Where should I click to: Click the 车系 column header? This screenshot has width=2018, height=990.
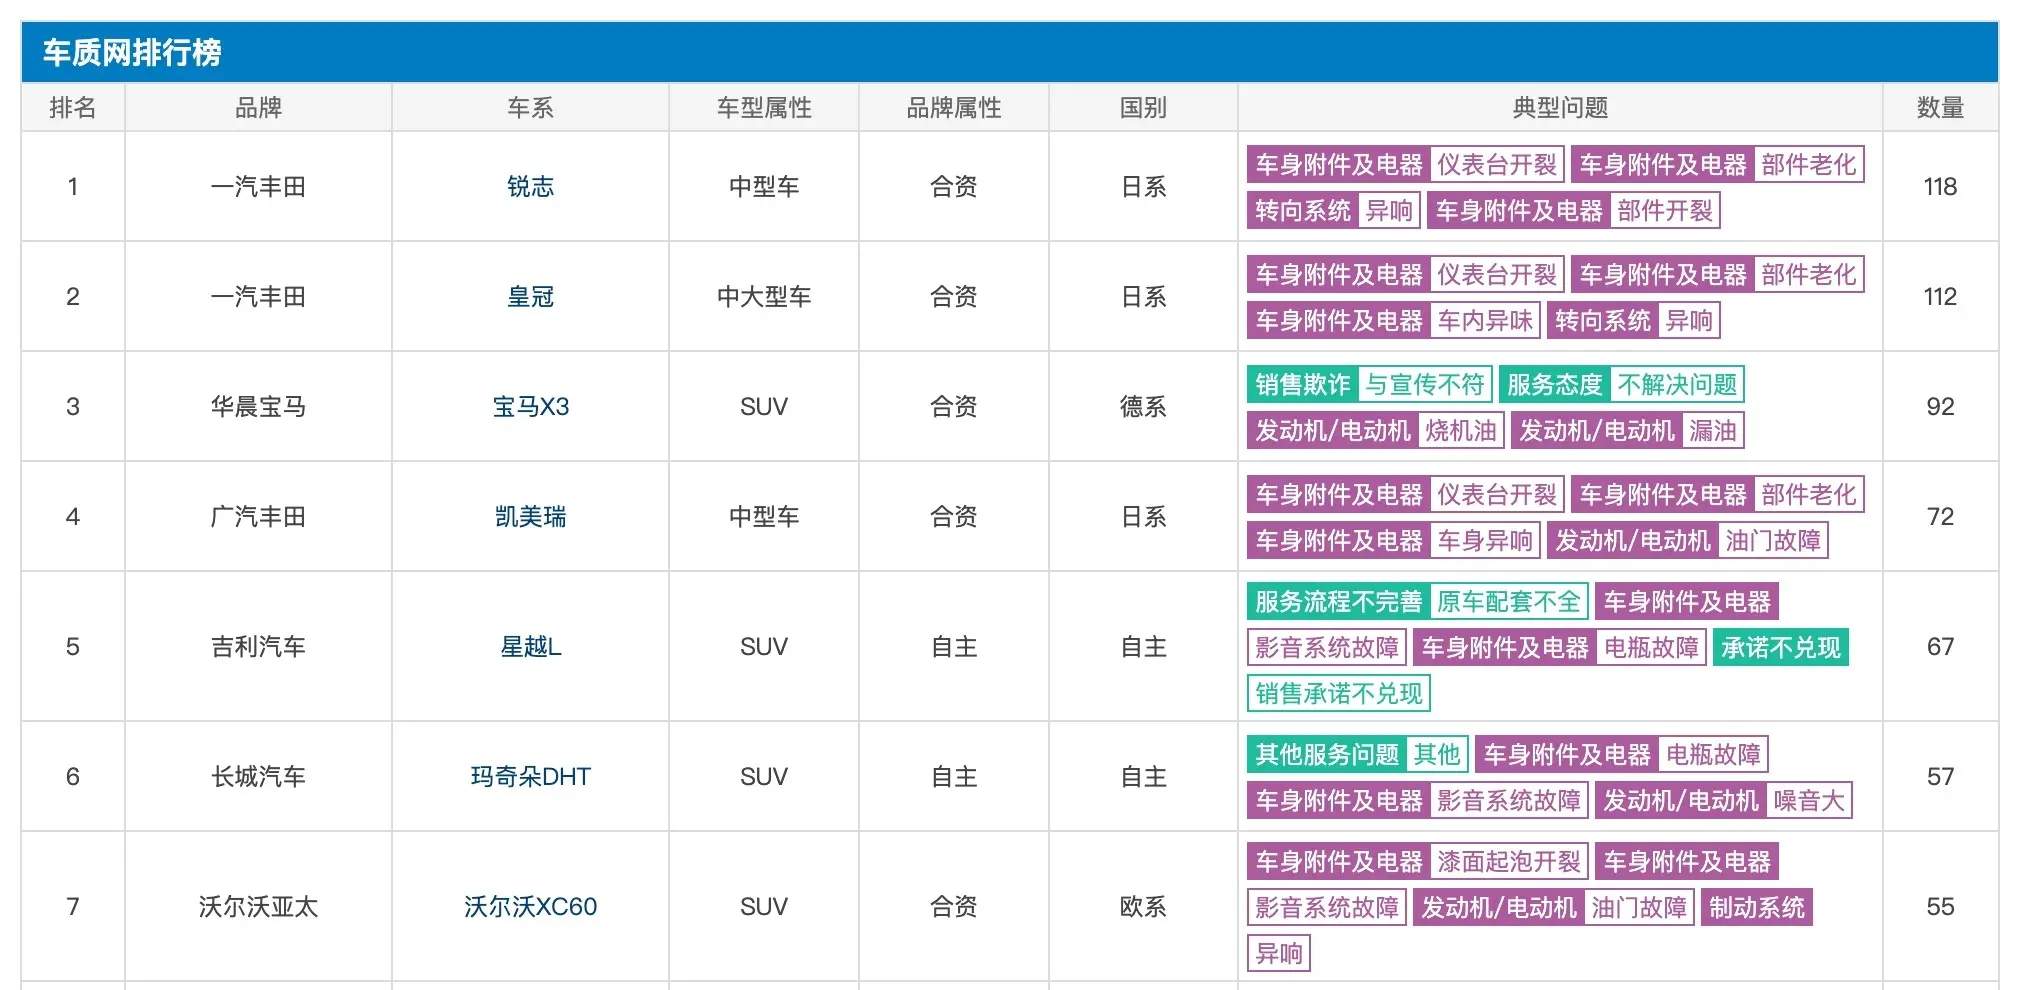[x=530, y=108]
